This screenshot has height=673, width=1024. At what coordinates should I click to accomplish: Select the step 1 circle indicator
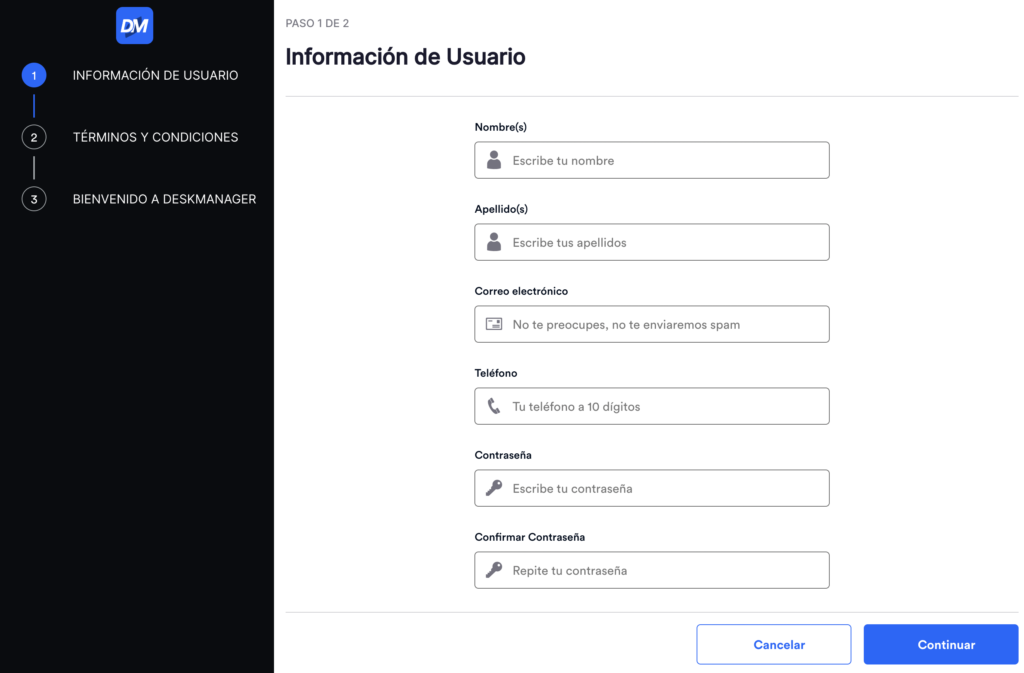point(33,75)
